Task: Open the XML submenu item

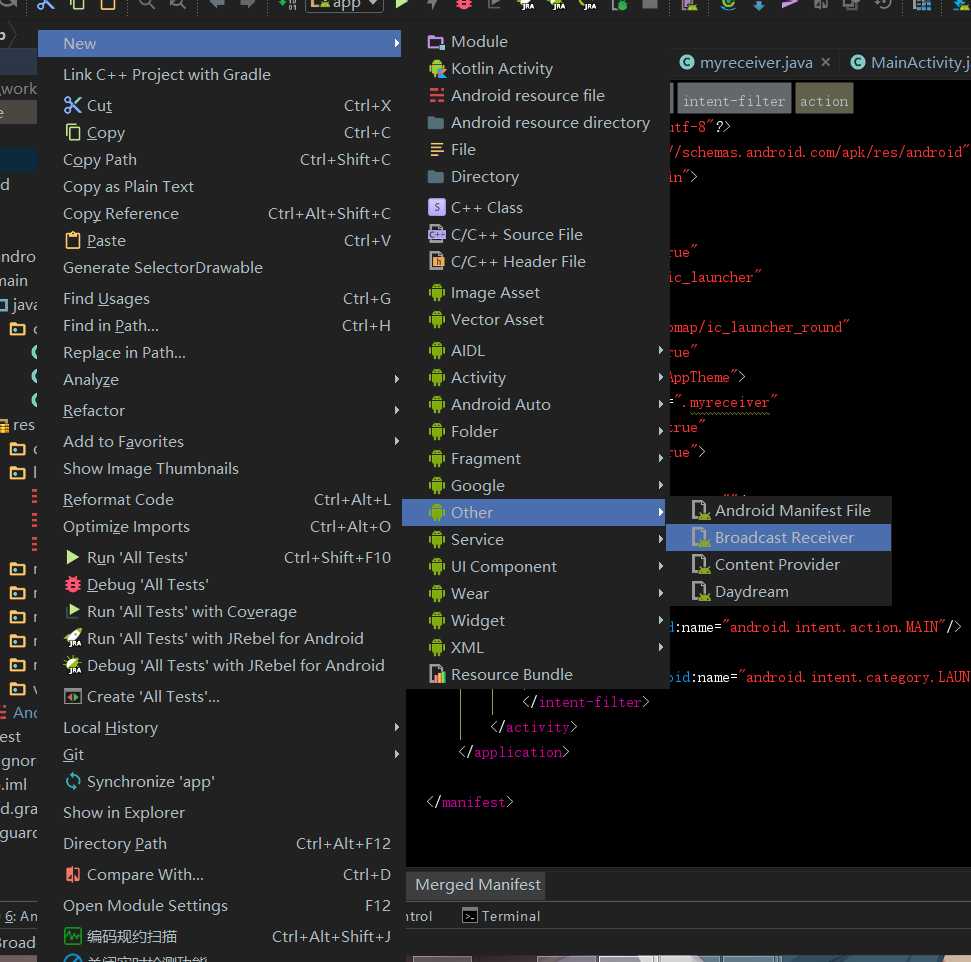Action: coord(533,647)
